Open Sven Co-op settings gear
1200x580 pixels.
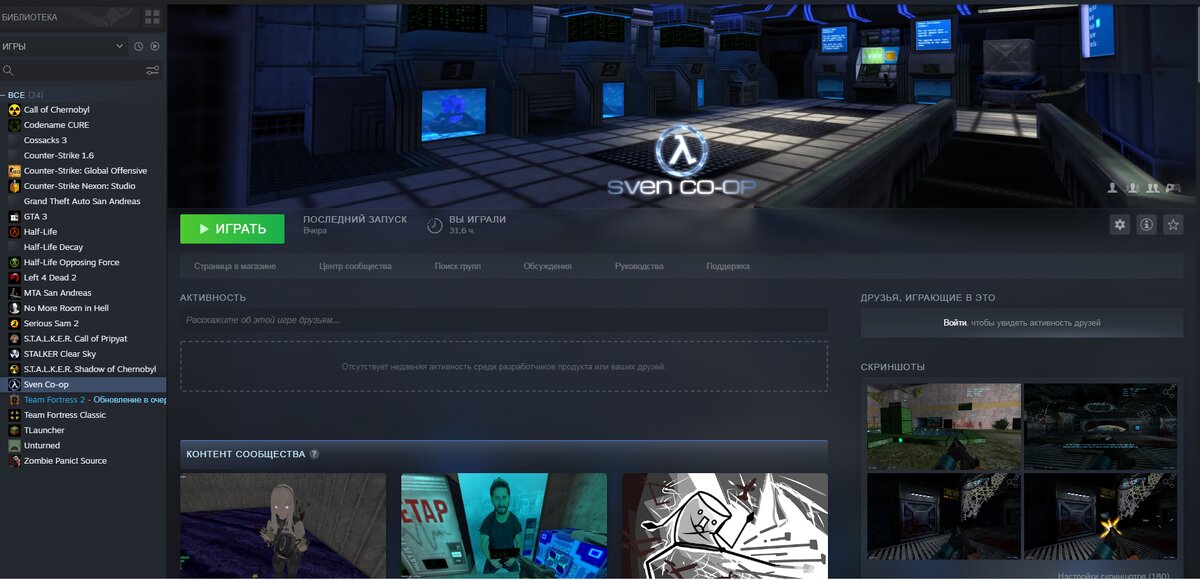[1120, 225]
